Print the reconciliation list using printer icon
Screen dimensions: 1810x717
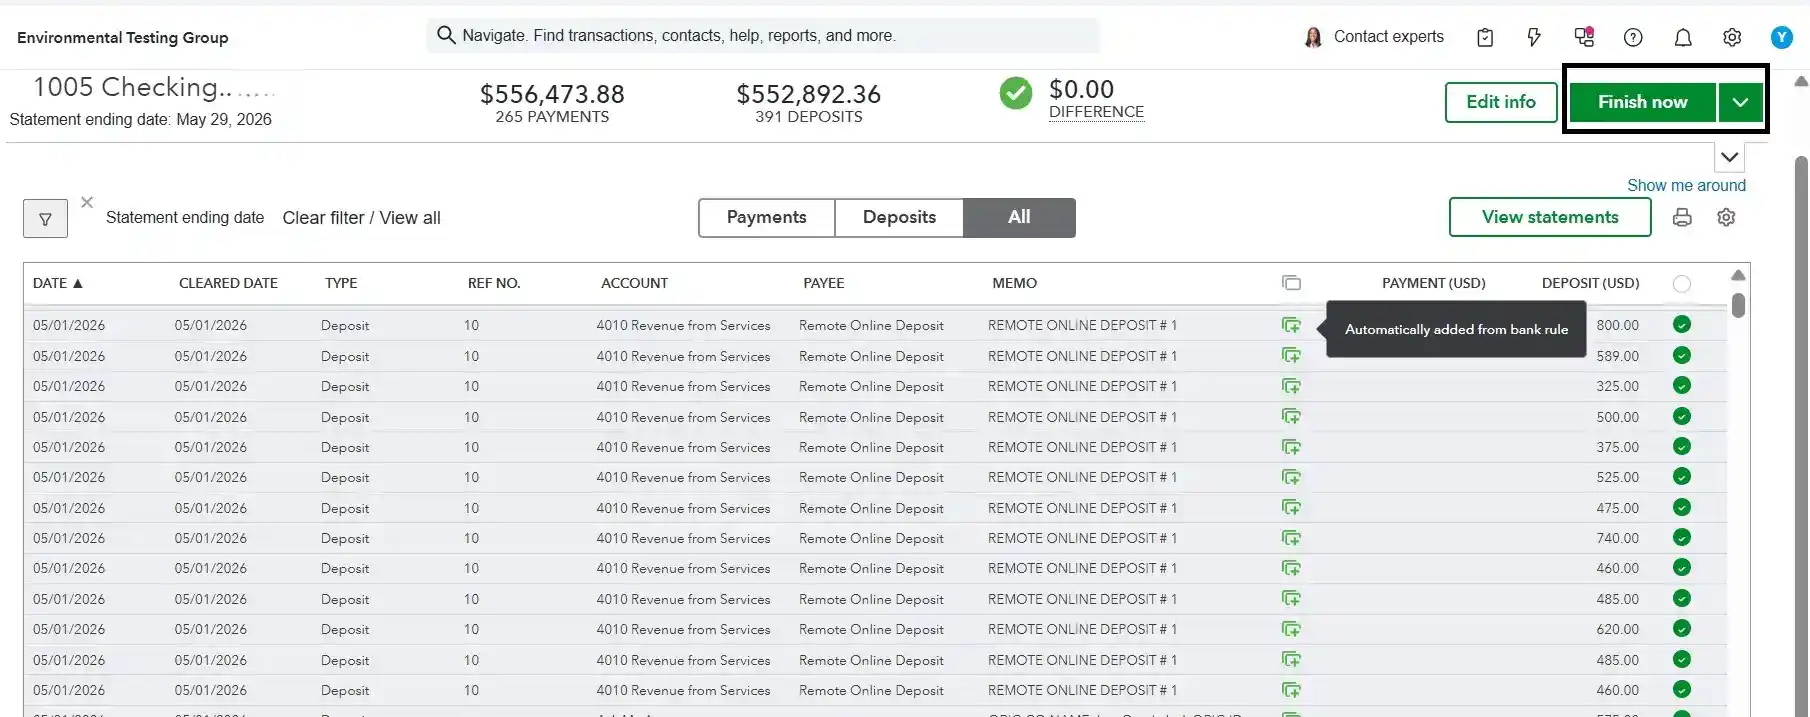tap(1682, 217)
